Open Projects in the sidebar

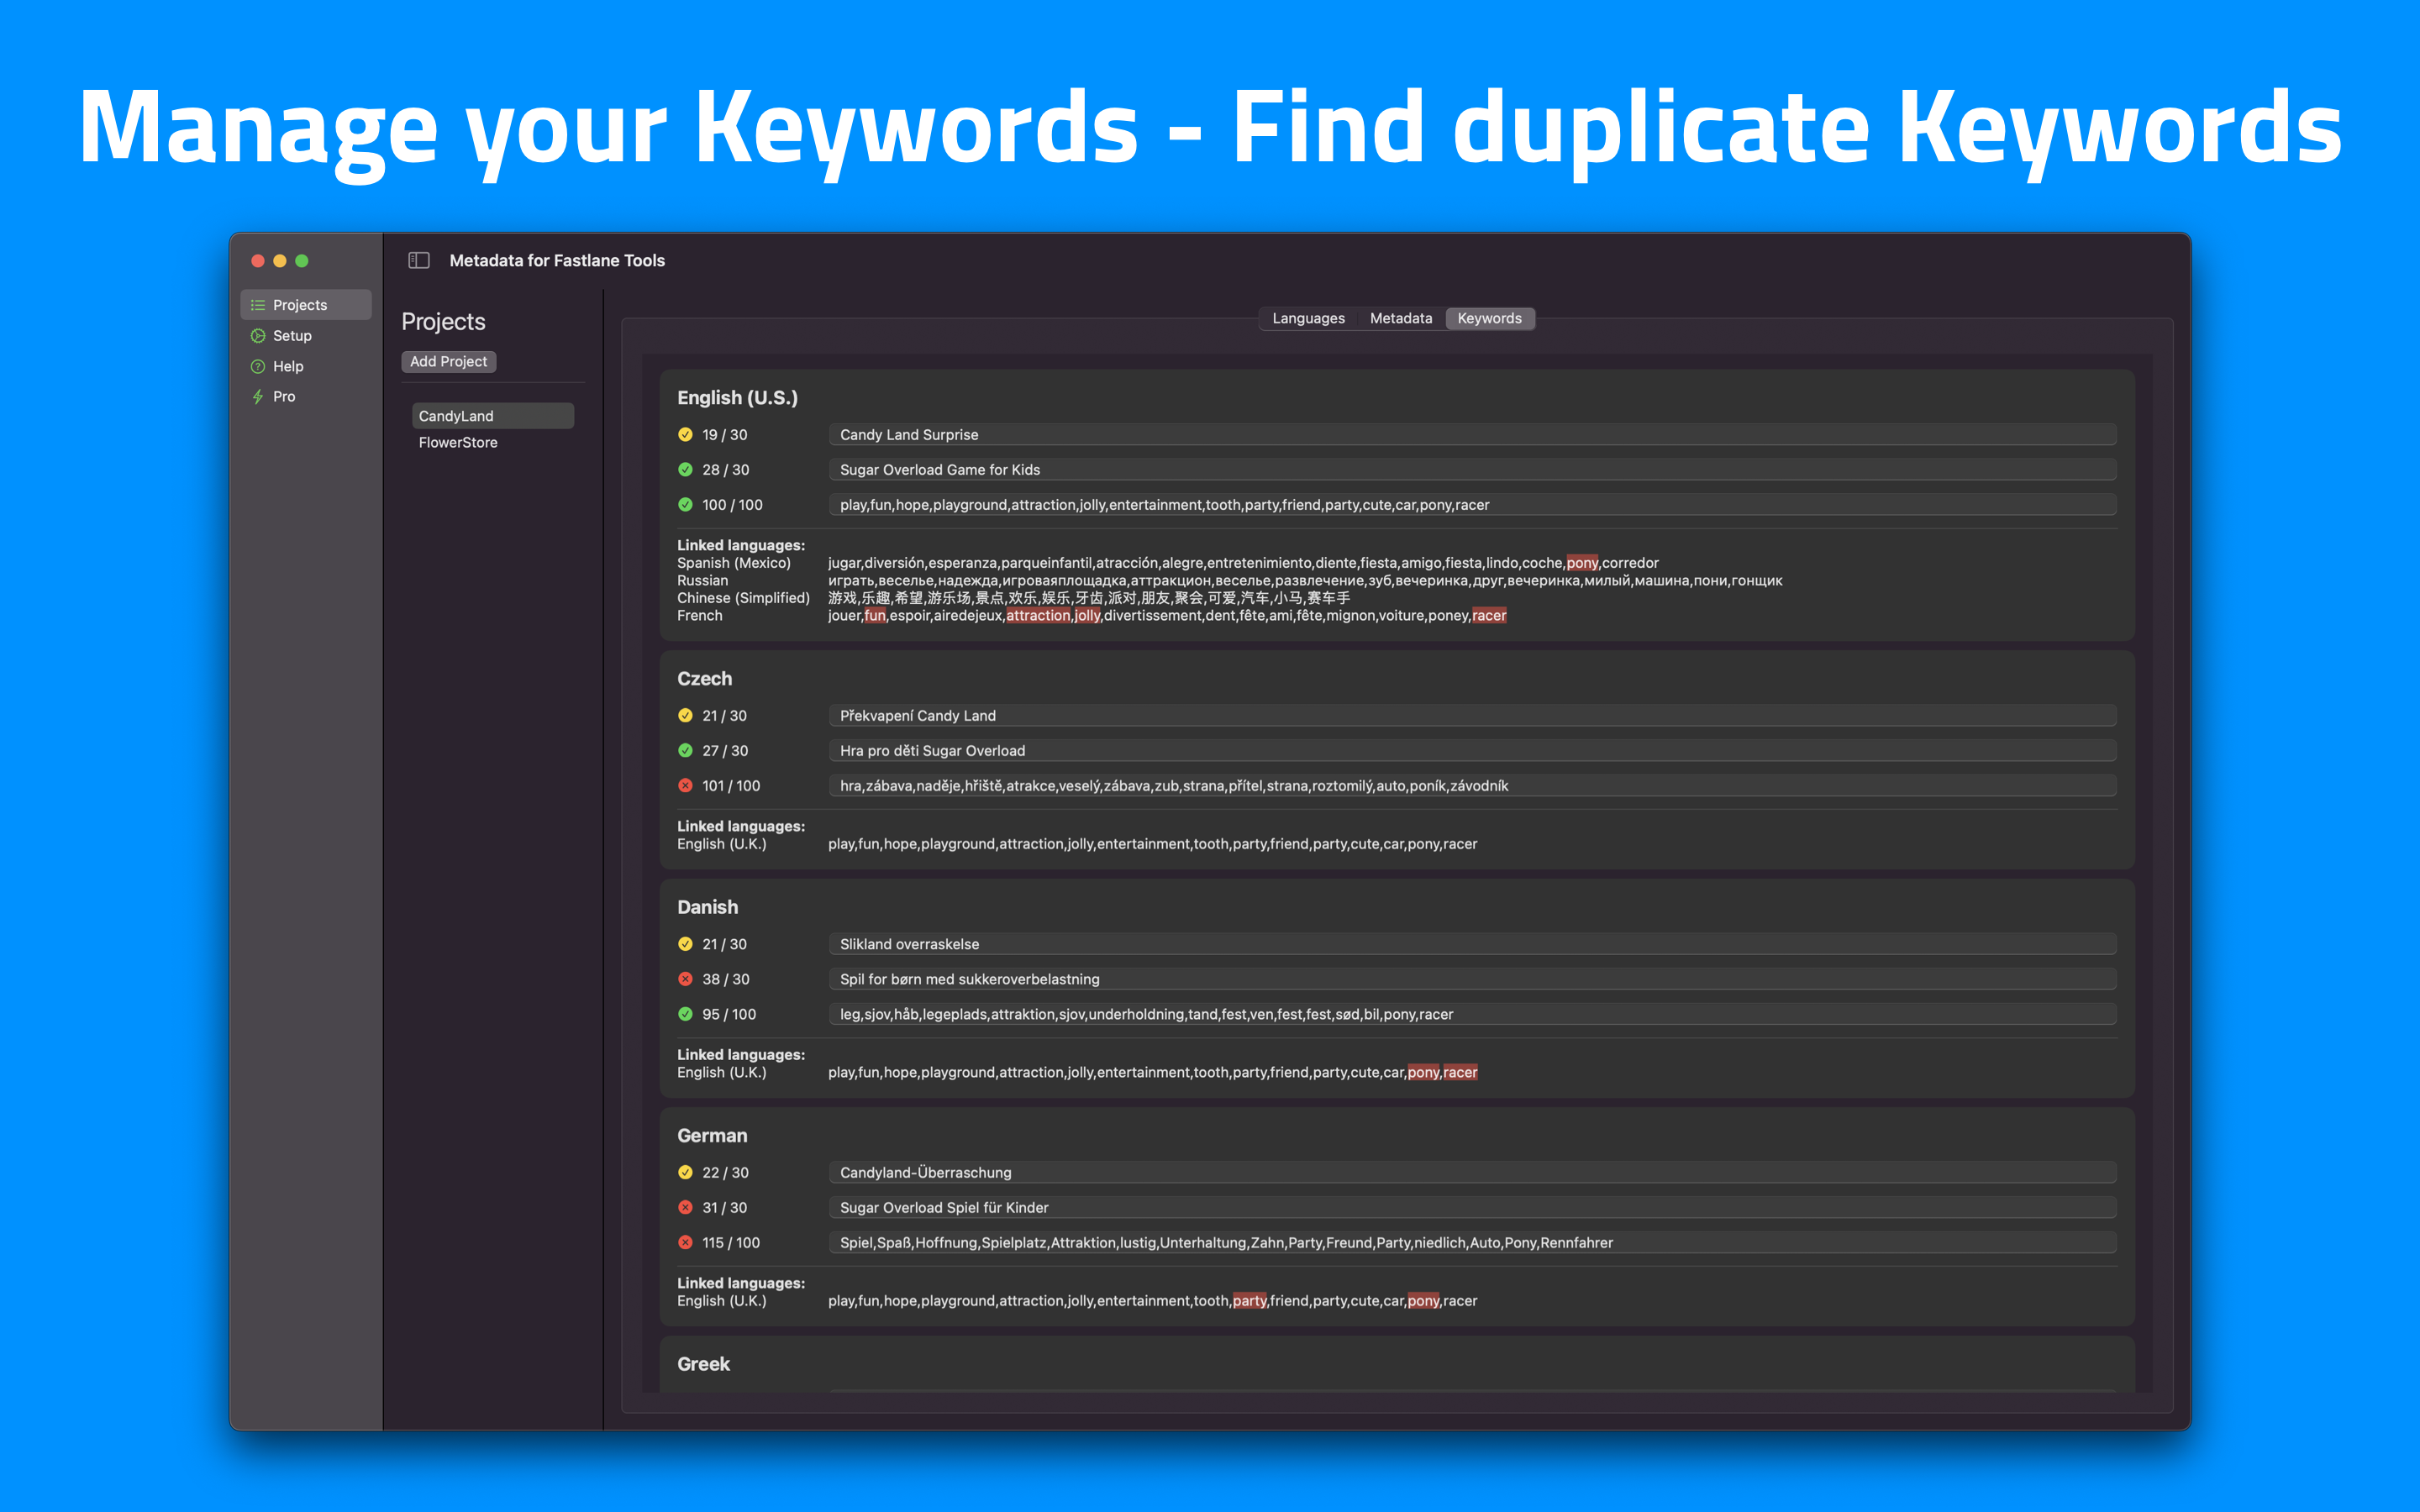(306, 305)
